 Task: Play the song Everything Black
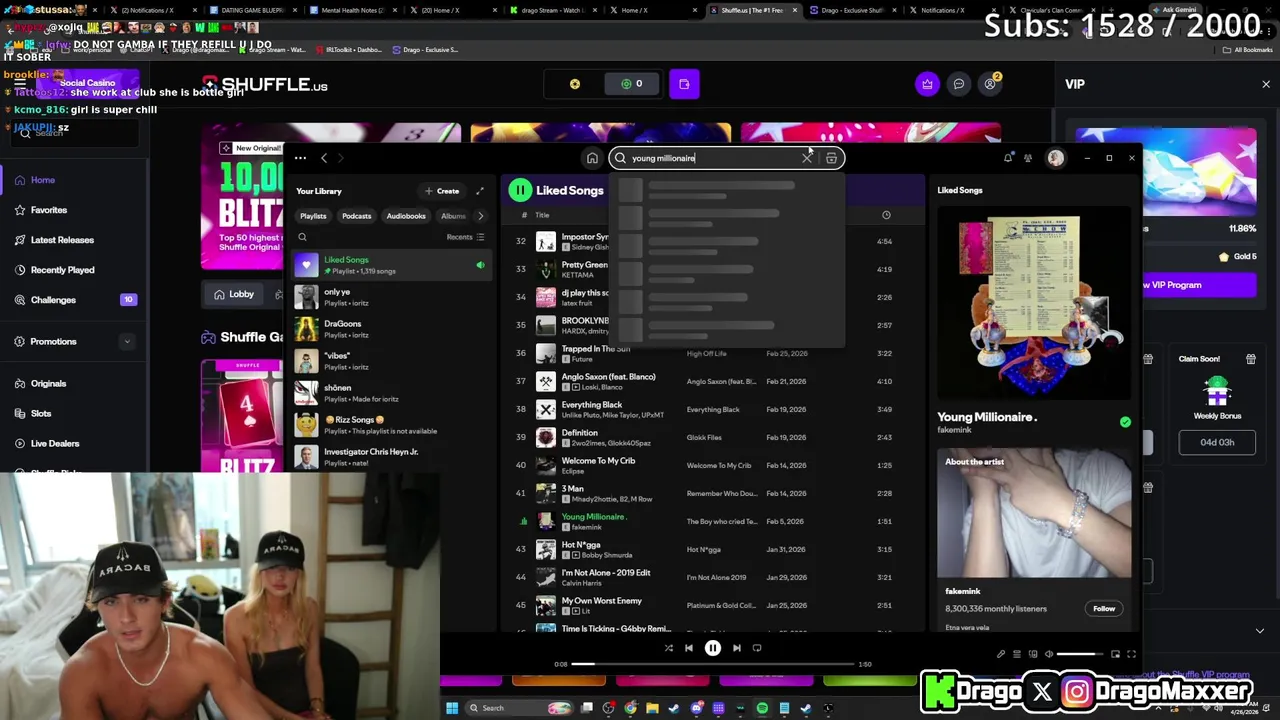pos(711,409)
